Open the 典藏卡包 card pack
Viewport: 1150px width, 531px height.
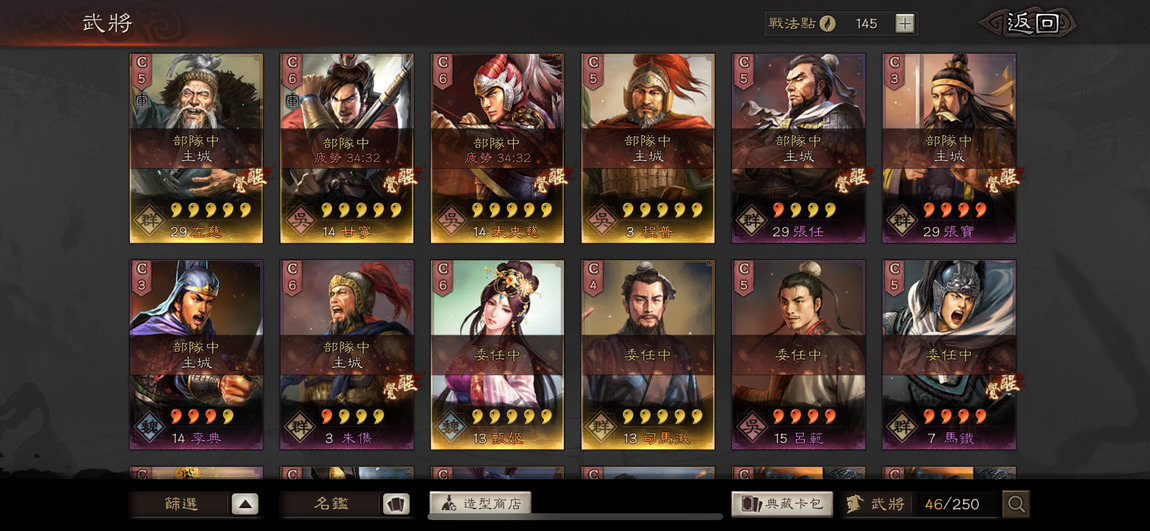pos(782,504)
